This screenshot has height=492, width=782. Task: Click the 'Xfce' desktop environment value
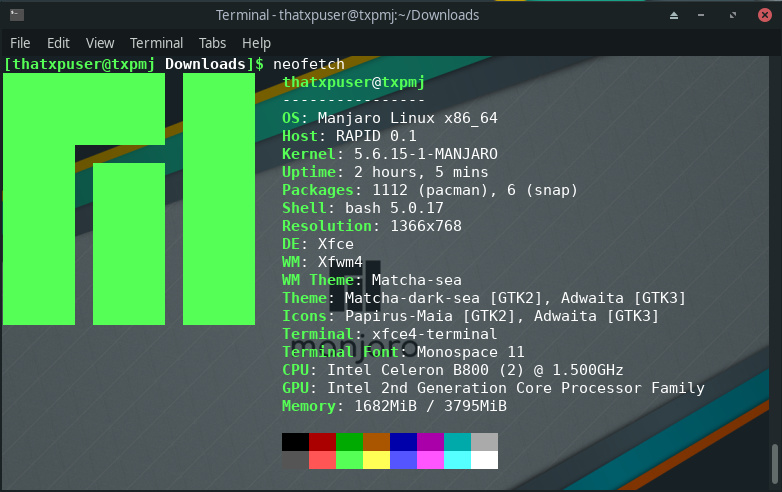(x=336, y=244)
